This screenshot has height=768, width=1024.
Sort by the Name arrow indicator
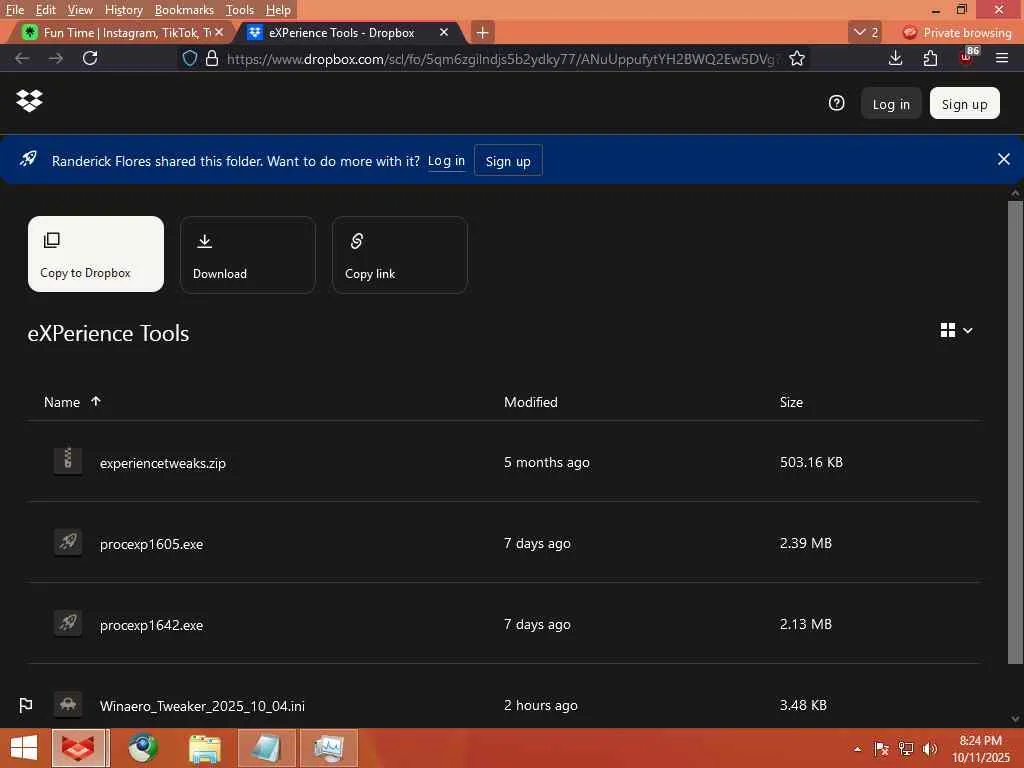click(x=95, y=401)
